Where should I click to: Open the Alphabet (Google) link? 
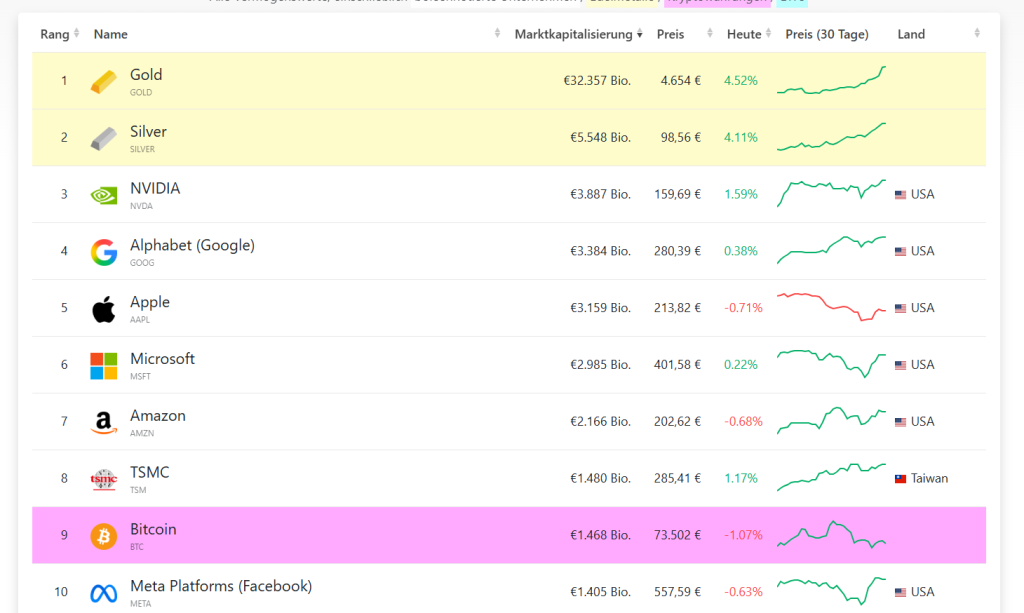[192, 245]
